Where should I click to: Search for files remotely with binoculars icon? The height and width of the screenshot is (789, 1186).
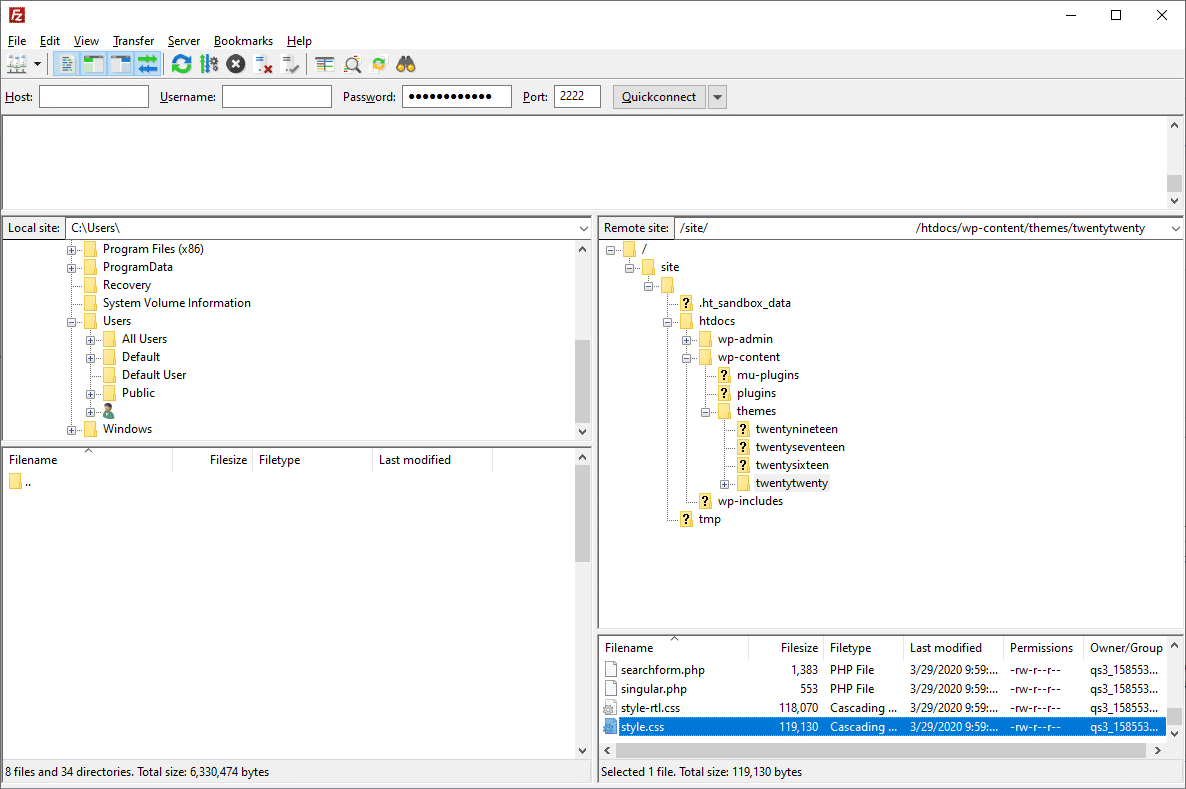click(405, 63)
